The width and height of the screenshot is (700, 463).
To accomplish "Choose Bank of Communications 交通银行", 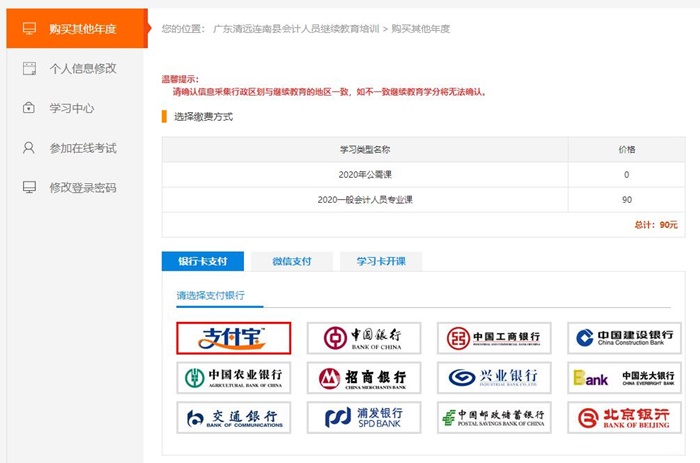I will 233,417.
